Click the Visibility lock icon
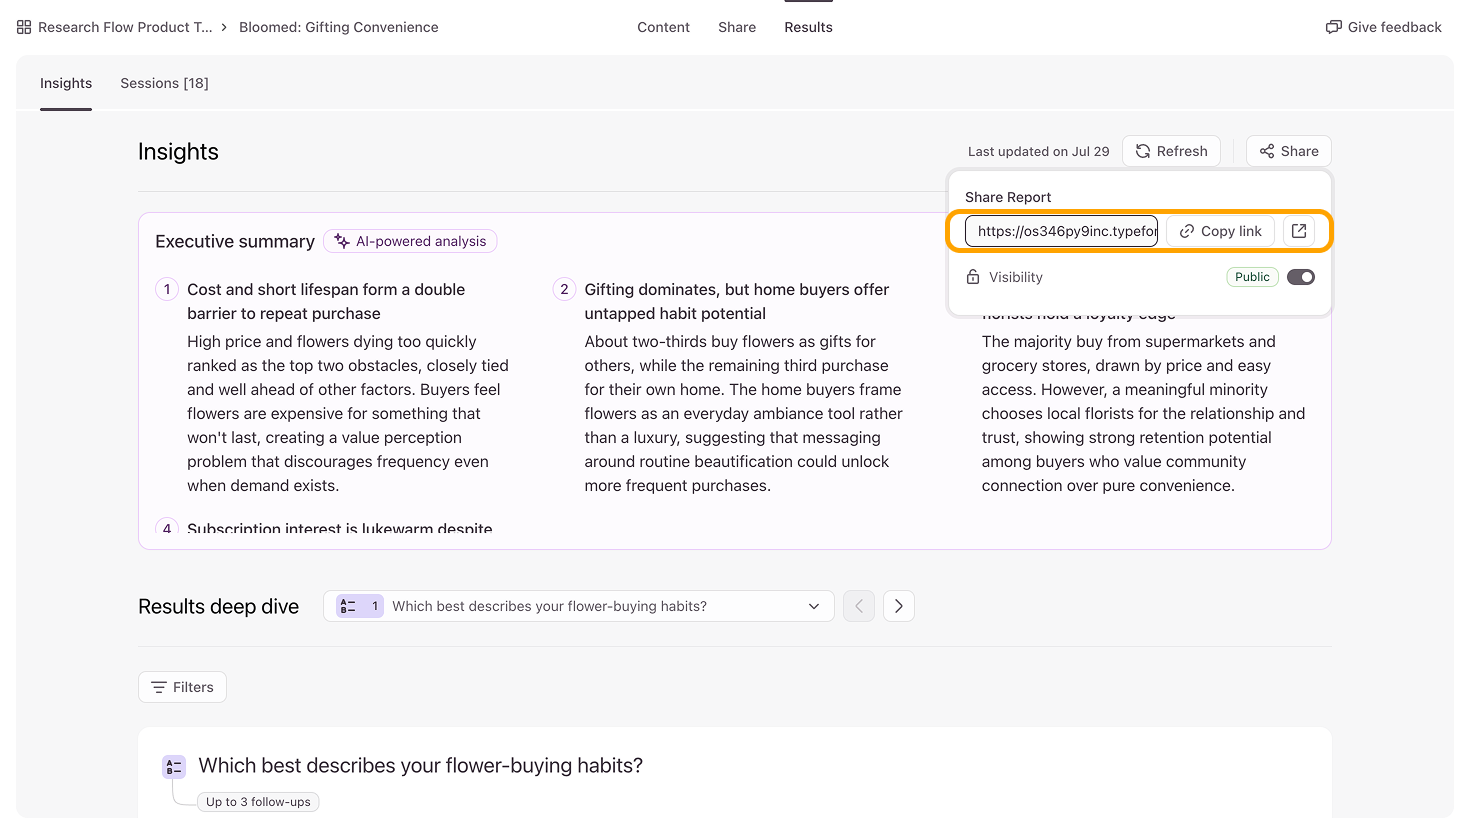The image size is (1470, 834). (973, 277)
